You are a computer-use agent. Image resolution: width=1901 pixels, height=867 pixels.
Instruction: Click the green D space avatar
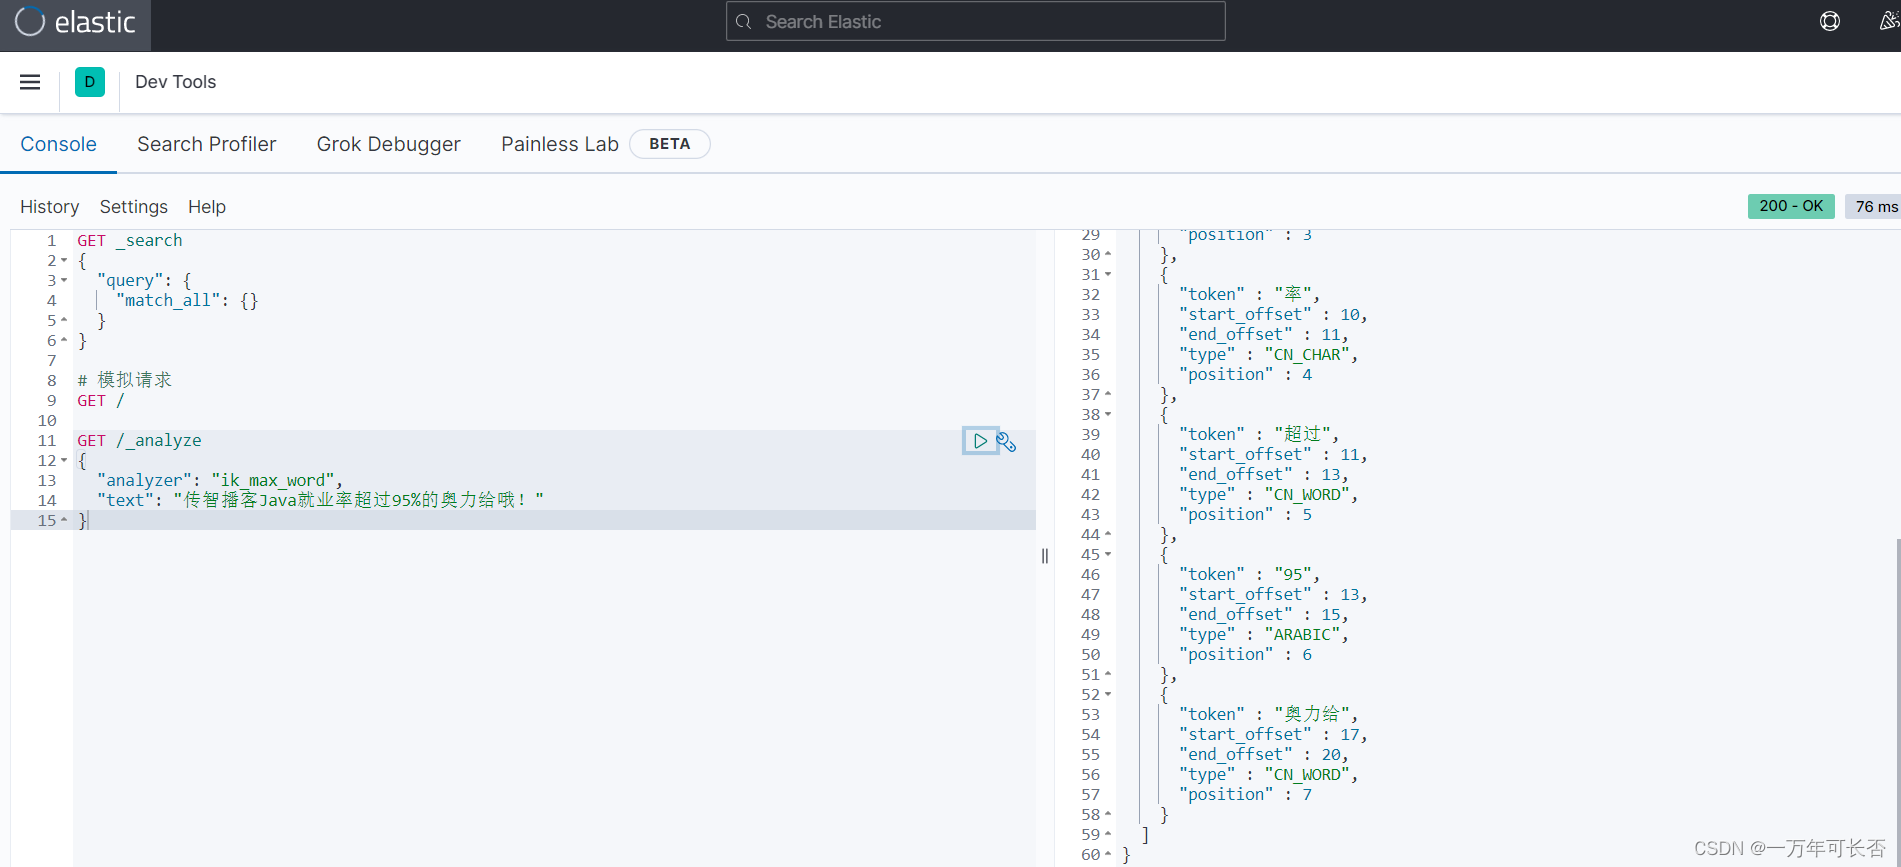click(90, 82)
